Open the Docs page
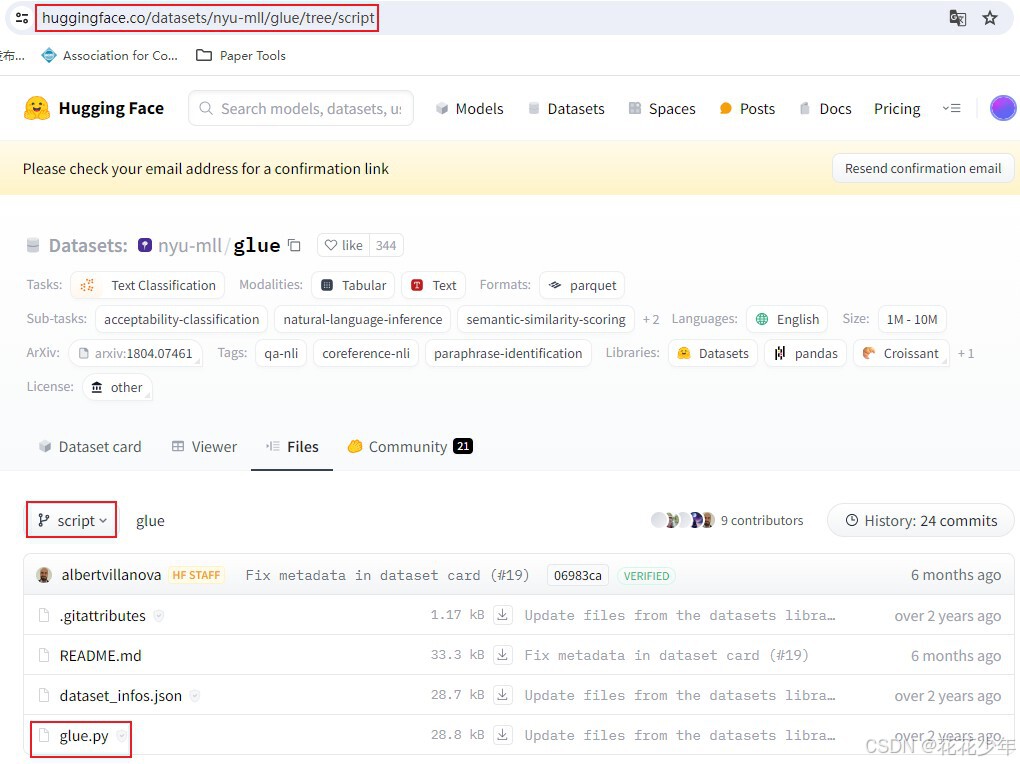The width and height of the screenshot is (1020, 764). pyautogui.click(x=825, y=109)
